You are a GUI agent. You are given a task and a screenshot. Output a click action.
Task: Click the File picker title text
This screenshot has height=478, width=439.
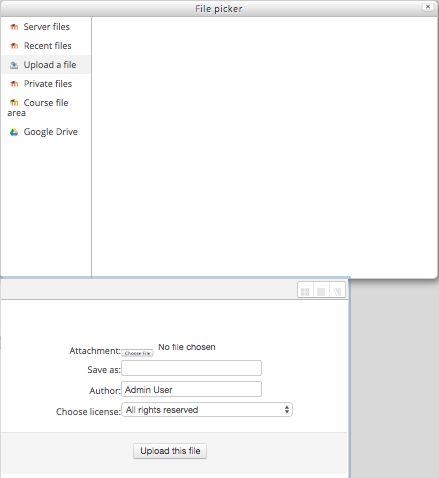coord(219,9)
